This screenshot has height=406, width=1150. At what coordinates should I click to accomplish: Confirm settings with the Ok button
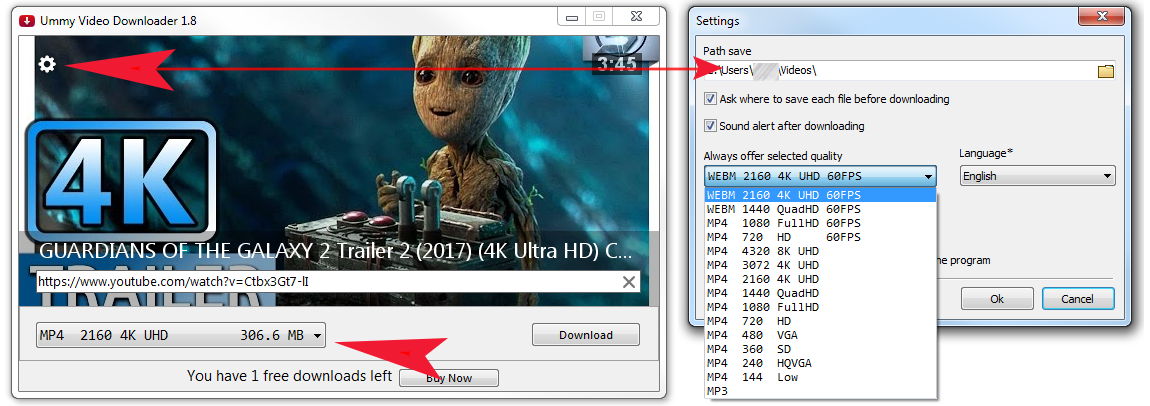coord(996,299)
